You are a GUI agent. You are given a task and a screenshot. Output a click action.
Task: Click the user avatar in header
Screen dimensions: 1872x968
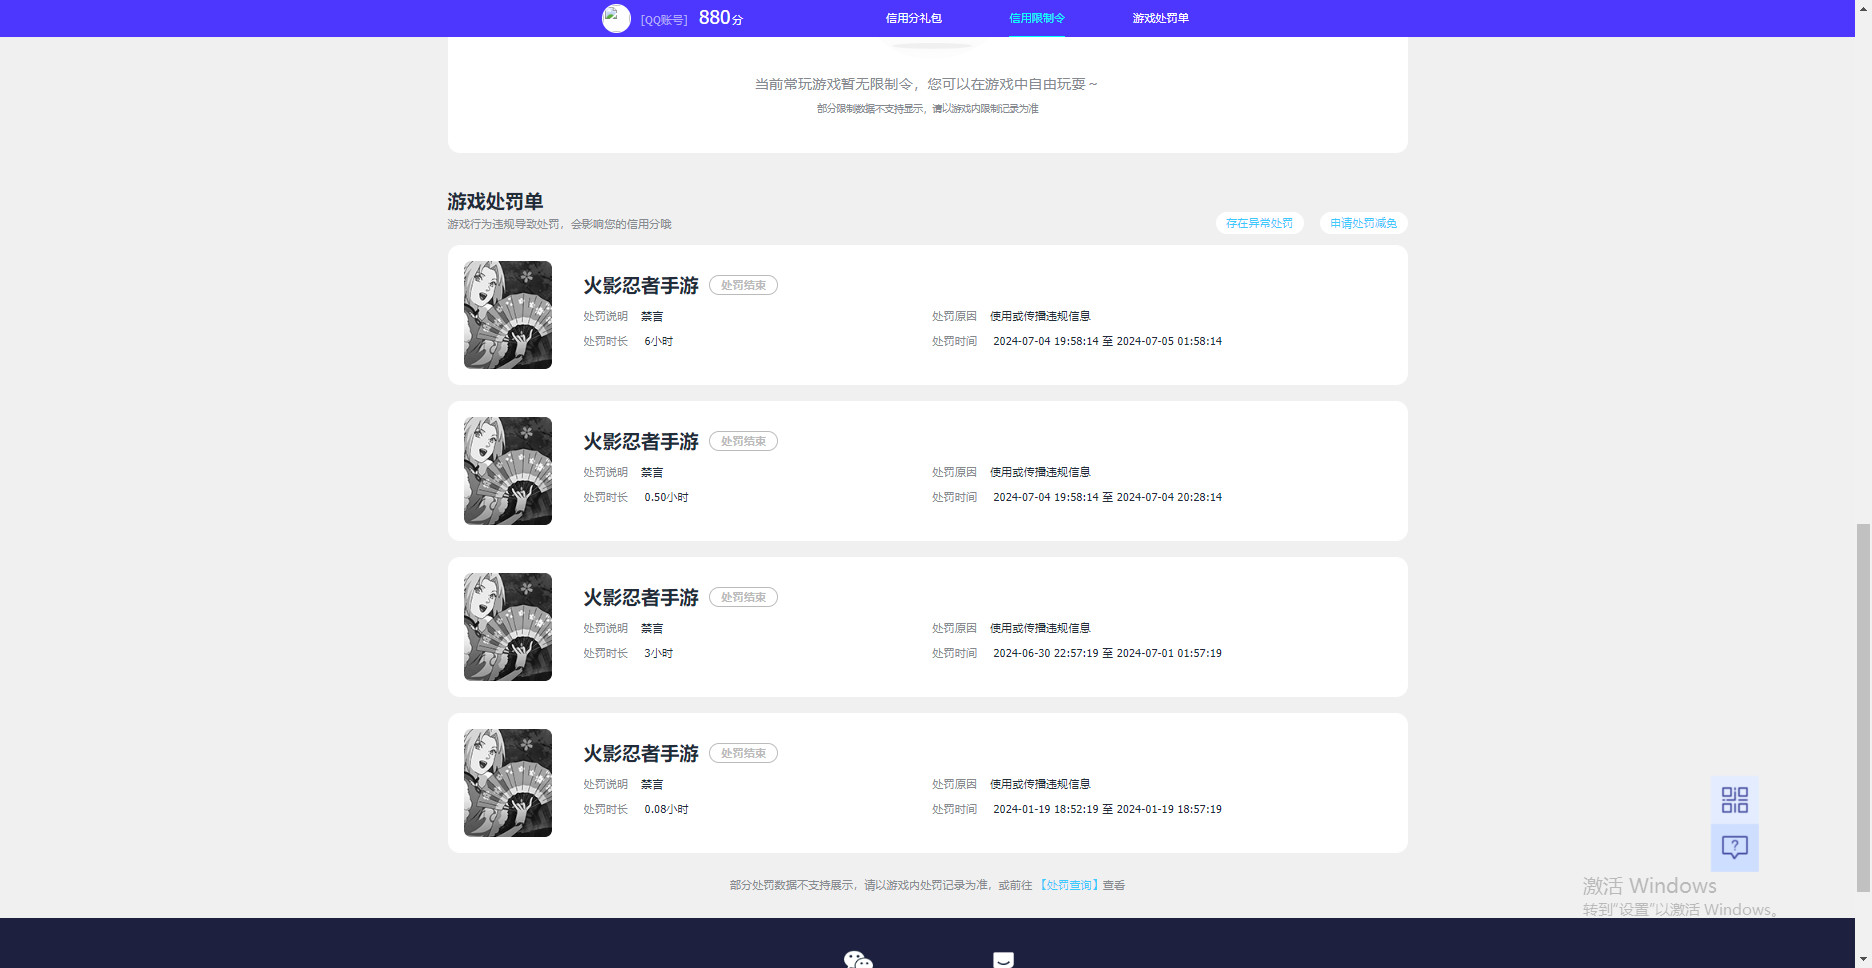coord(616,18)
